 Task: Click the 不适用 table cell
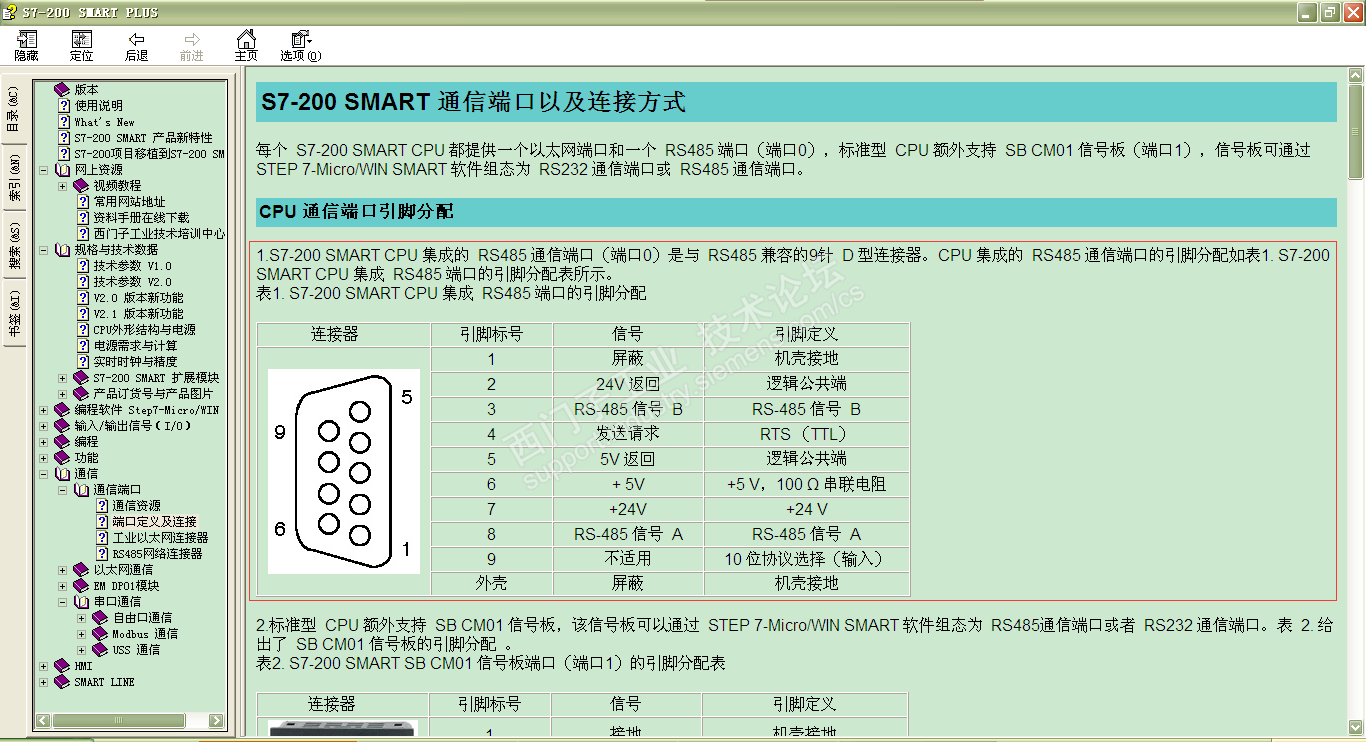[628, 559]
